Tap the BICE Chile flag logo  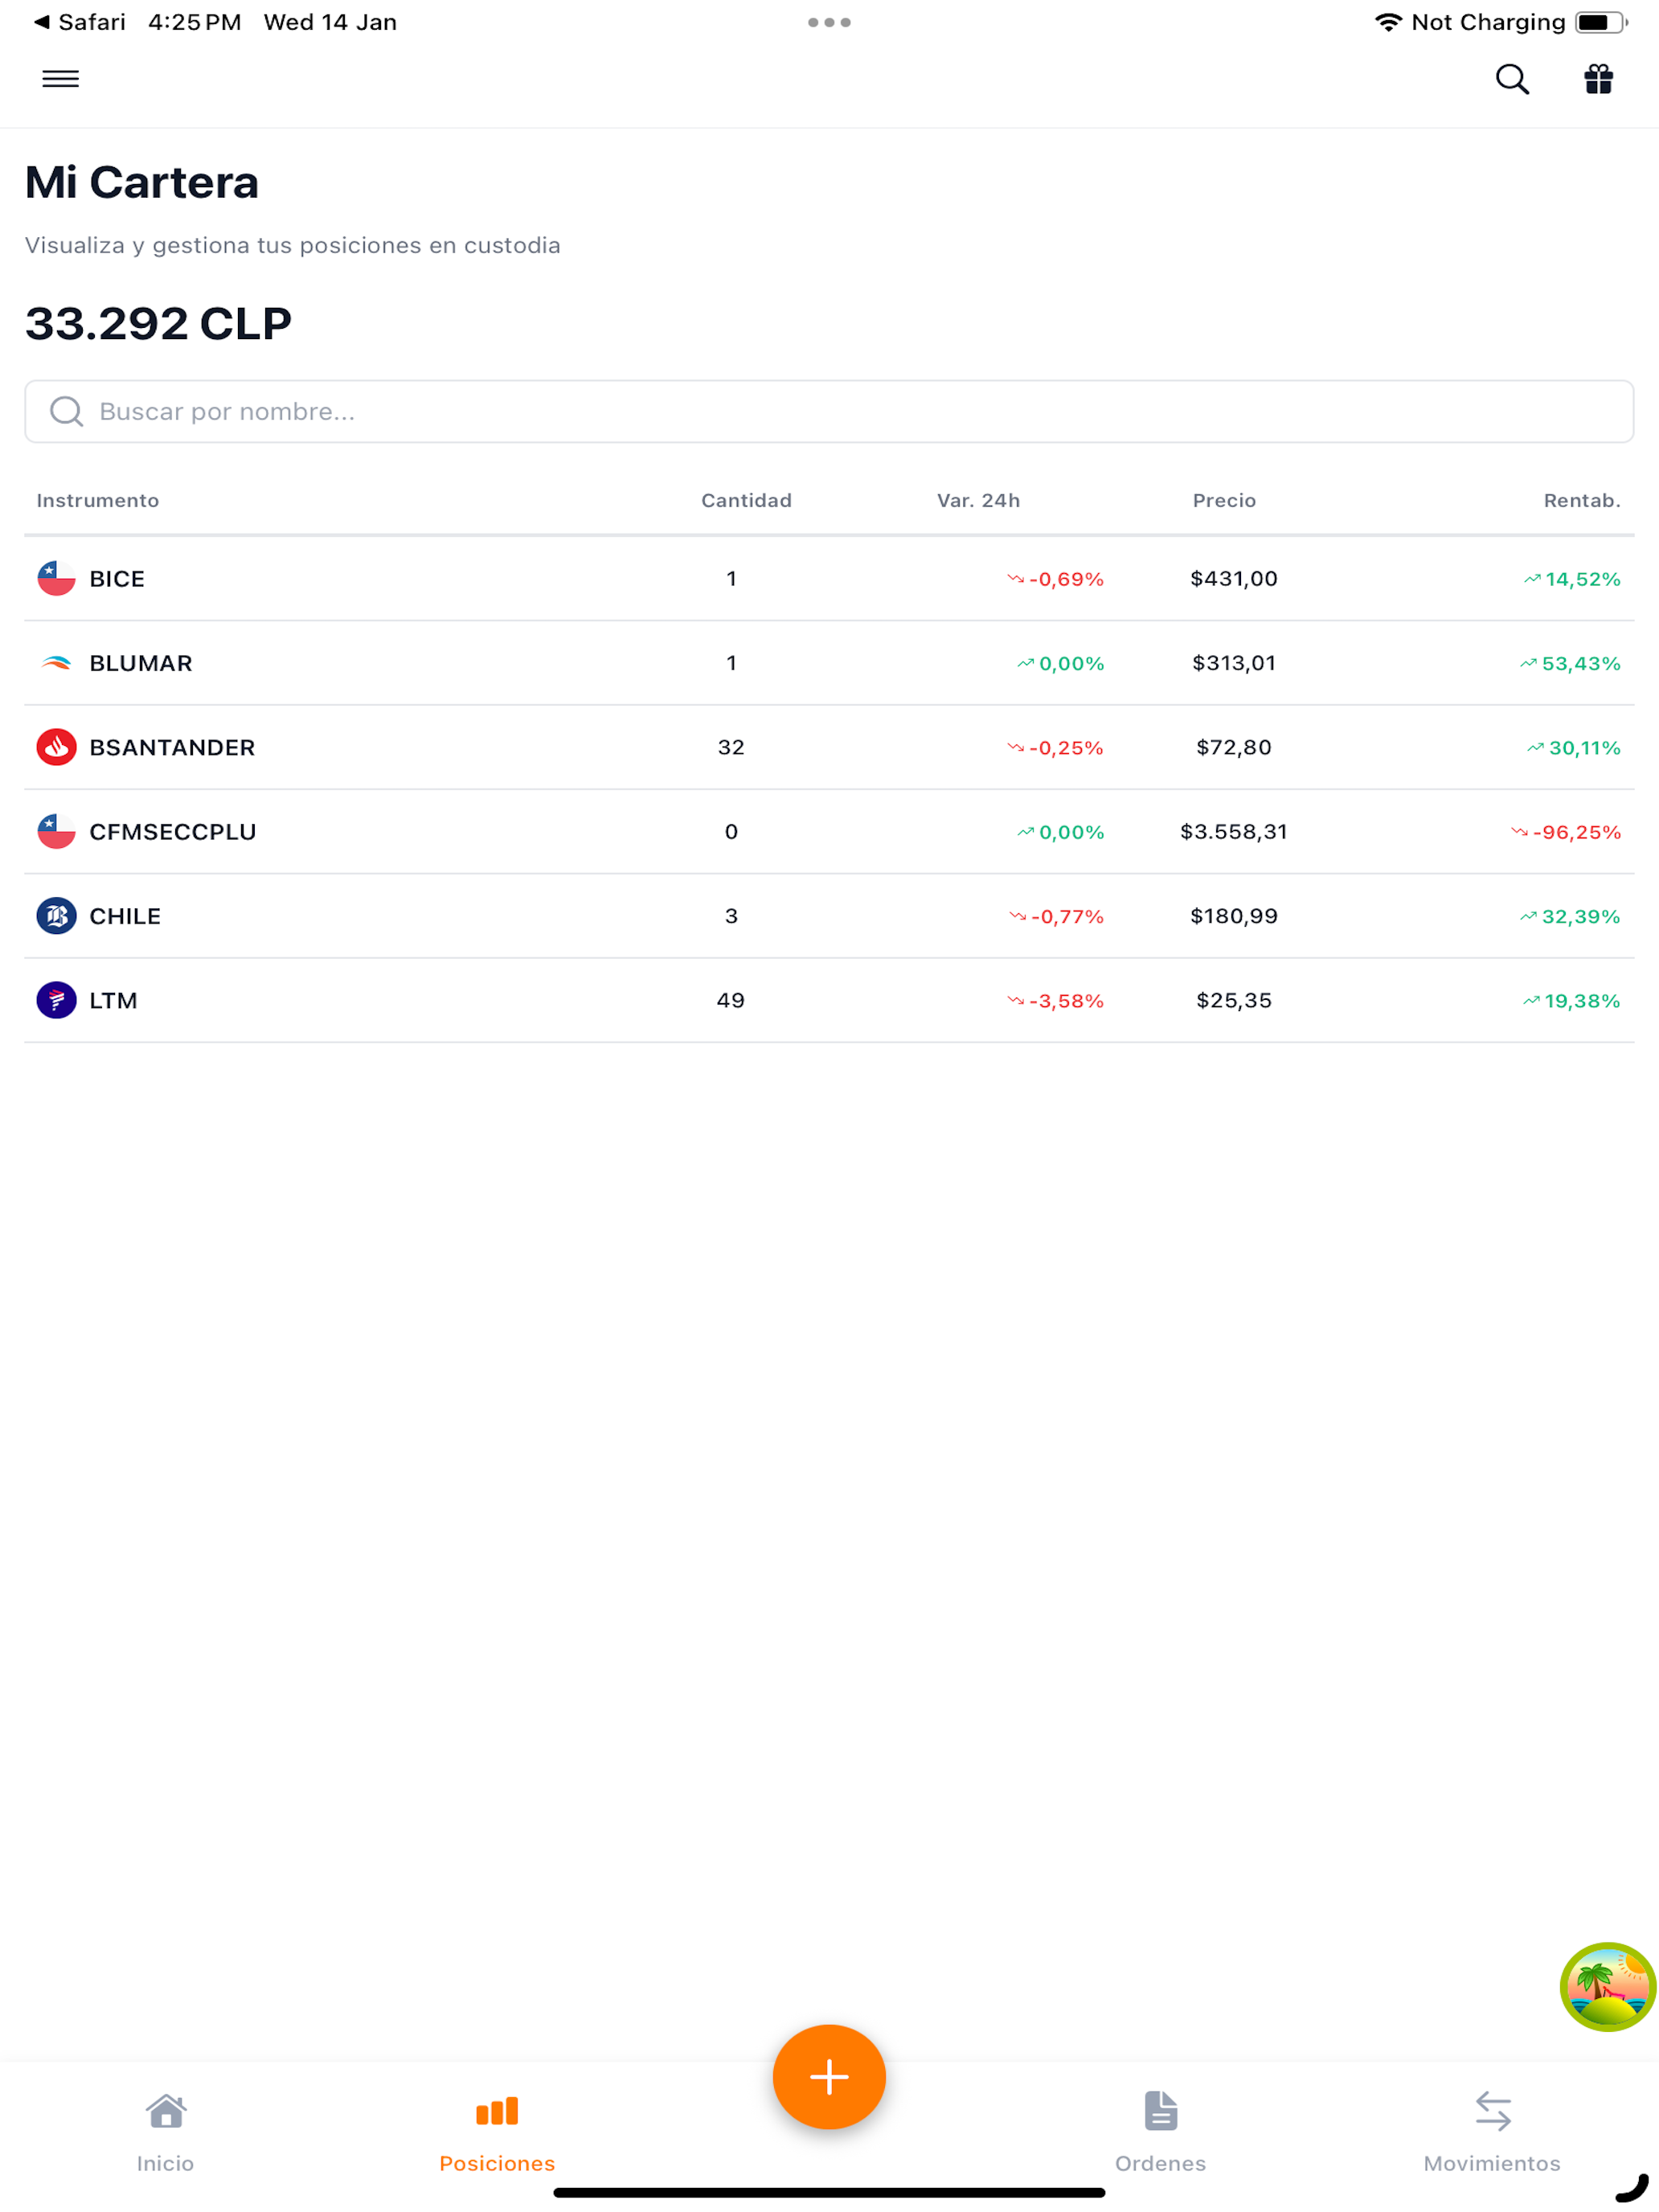pyautogui.click(x=56, y=578)
